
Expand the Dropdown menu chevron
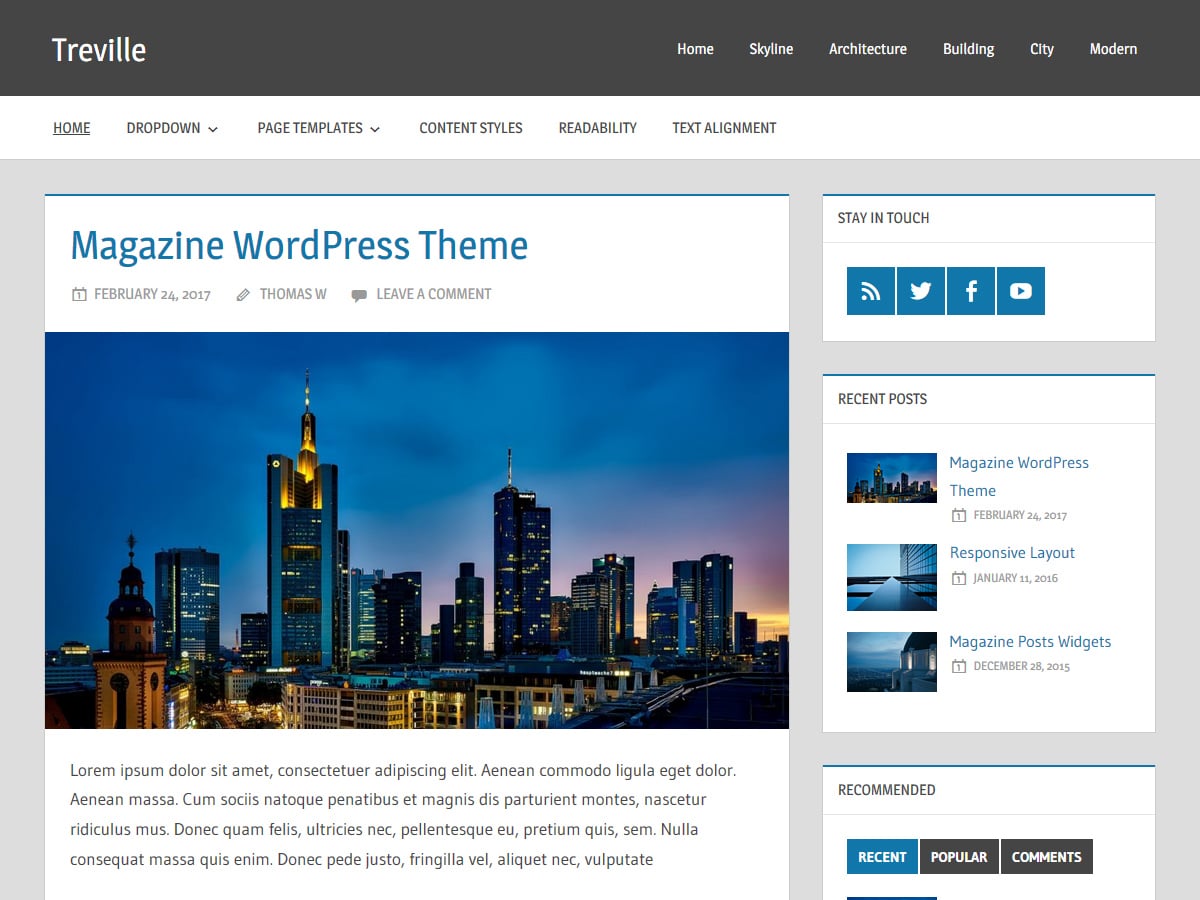213,129
